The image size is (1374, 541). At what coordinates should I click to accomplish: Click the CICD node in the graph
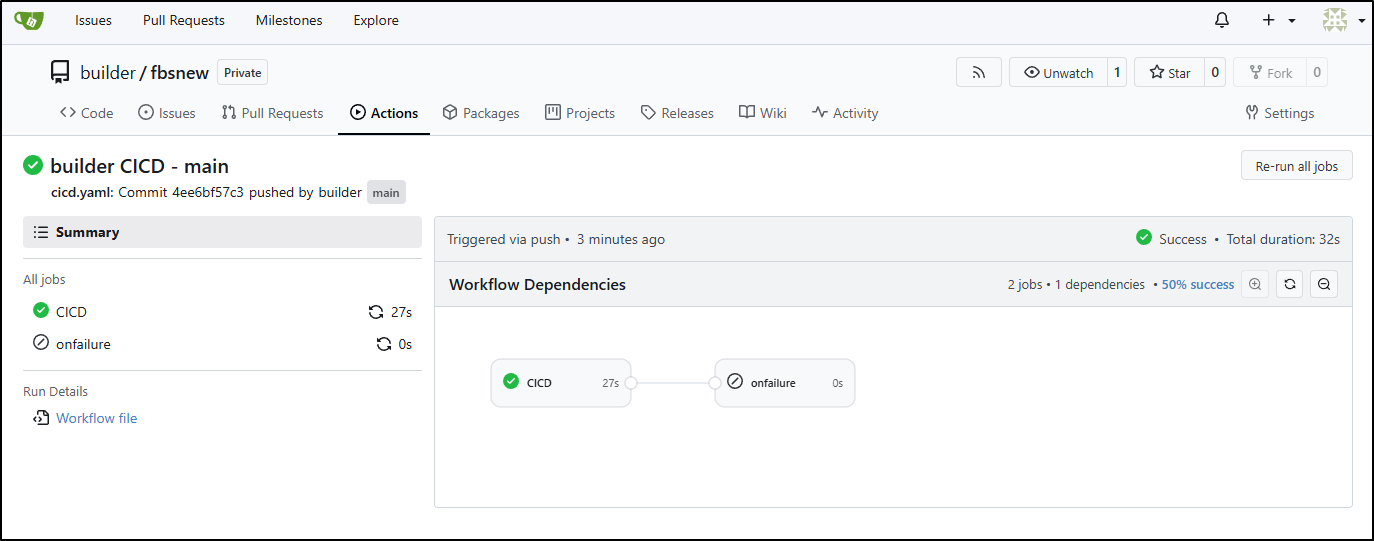coord(561,383)
